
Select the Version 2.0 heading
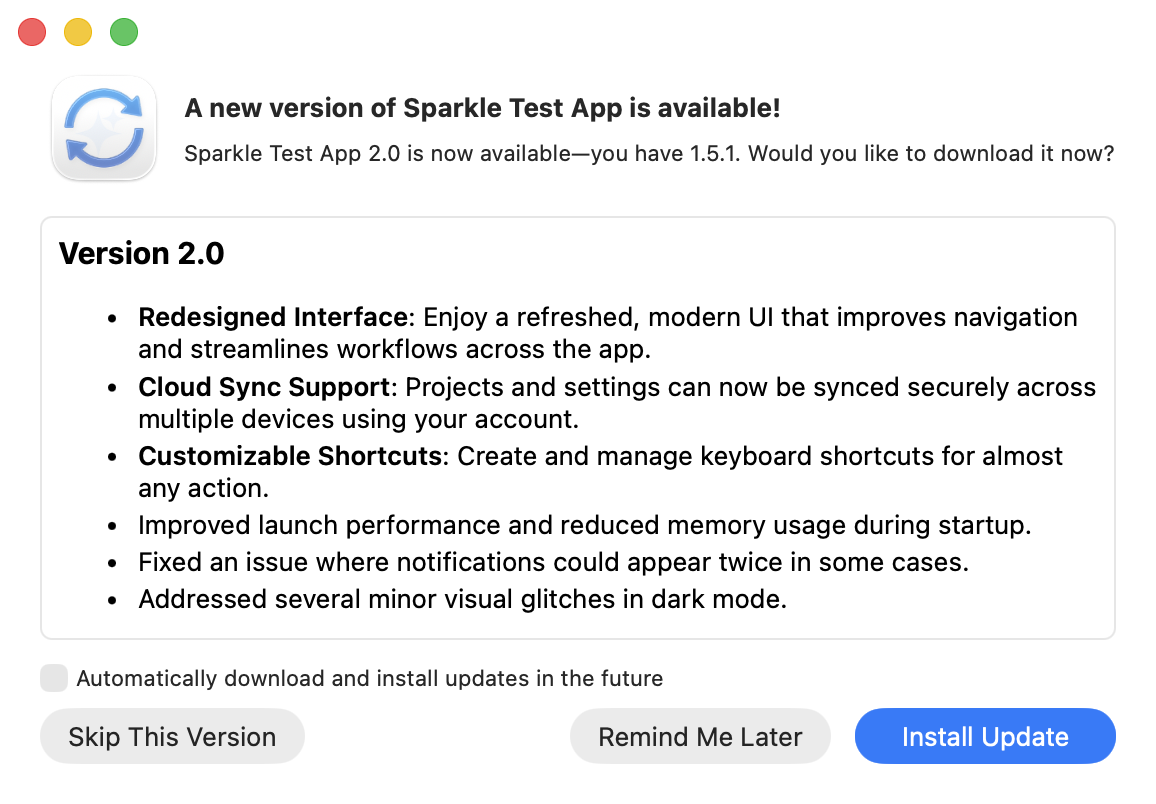[x=140, y=253]
